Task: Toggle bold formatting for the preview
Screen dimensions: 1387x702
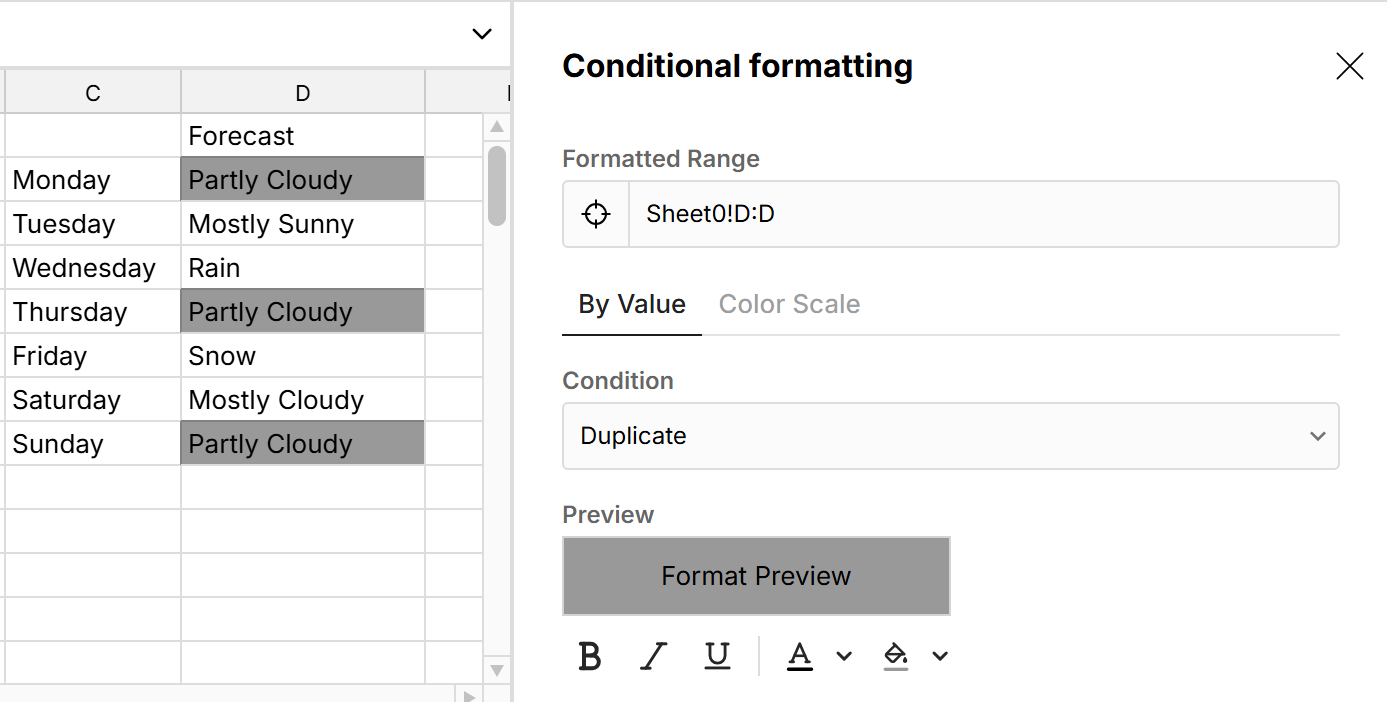Action: coord(590,655)
